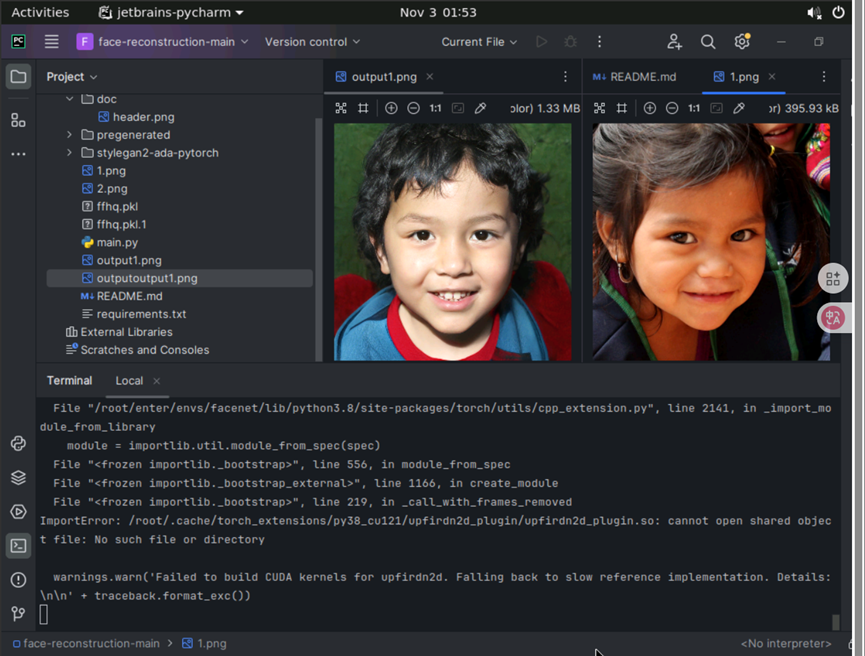Screen dimensions: 865x656
Task: Select the Local terminal tab
Action: tap(129, 381)
